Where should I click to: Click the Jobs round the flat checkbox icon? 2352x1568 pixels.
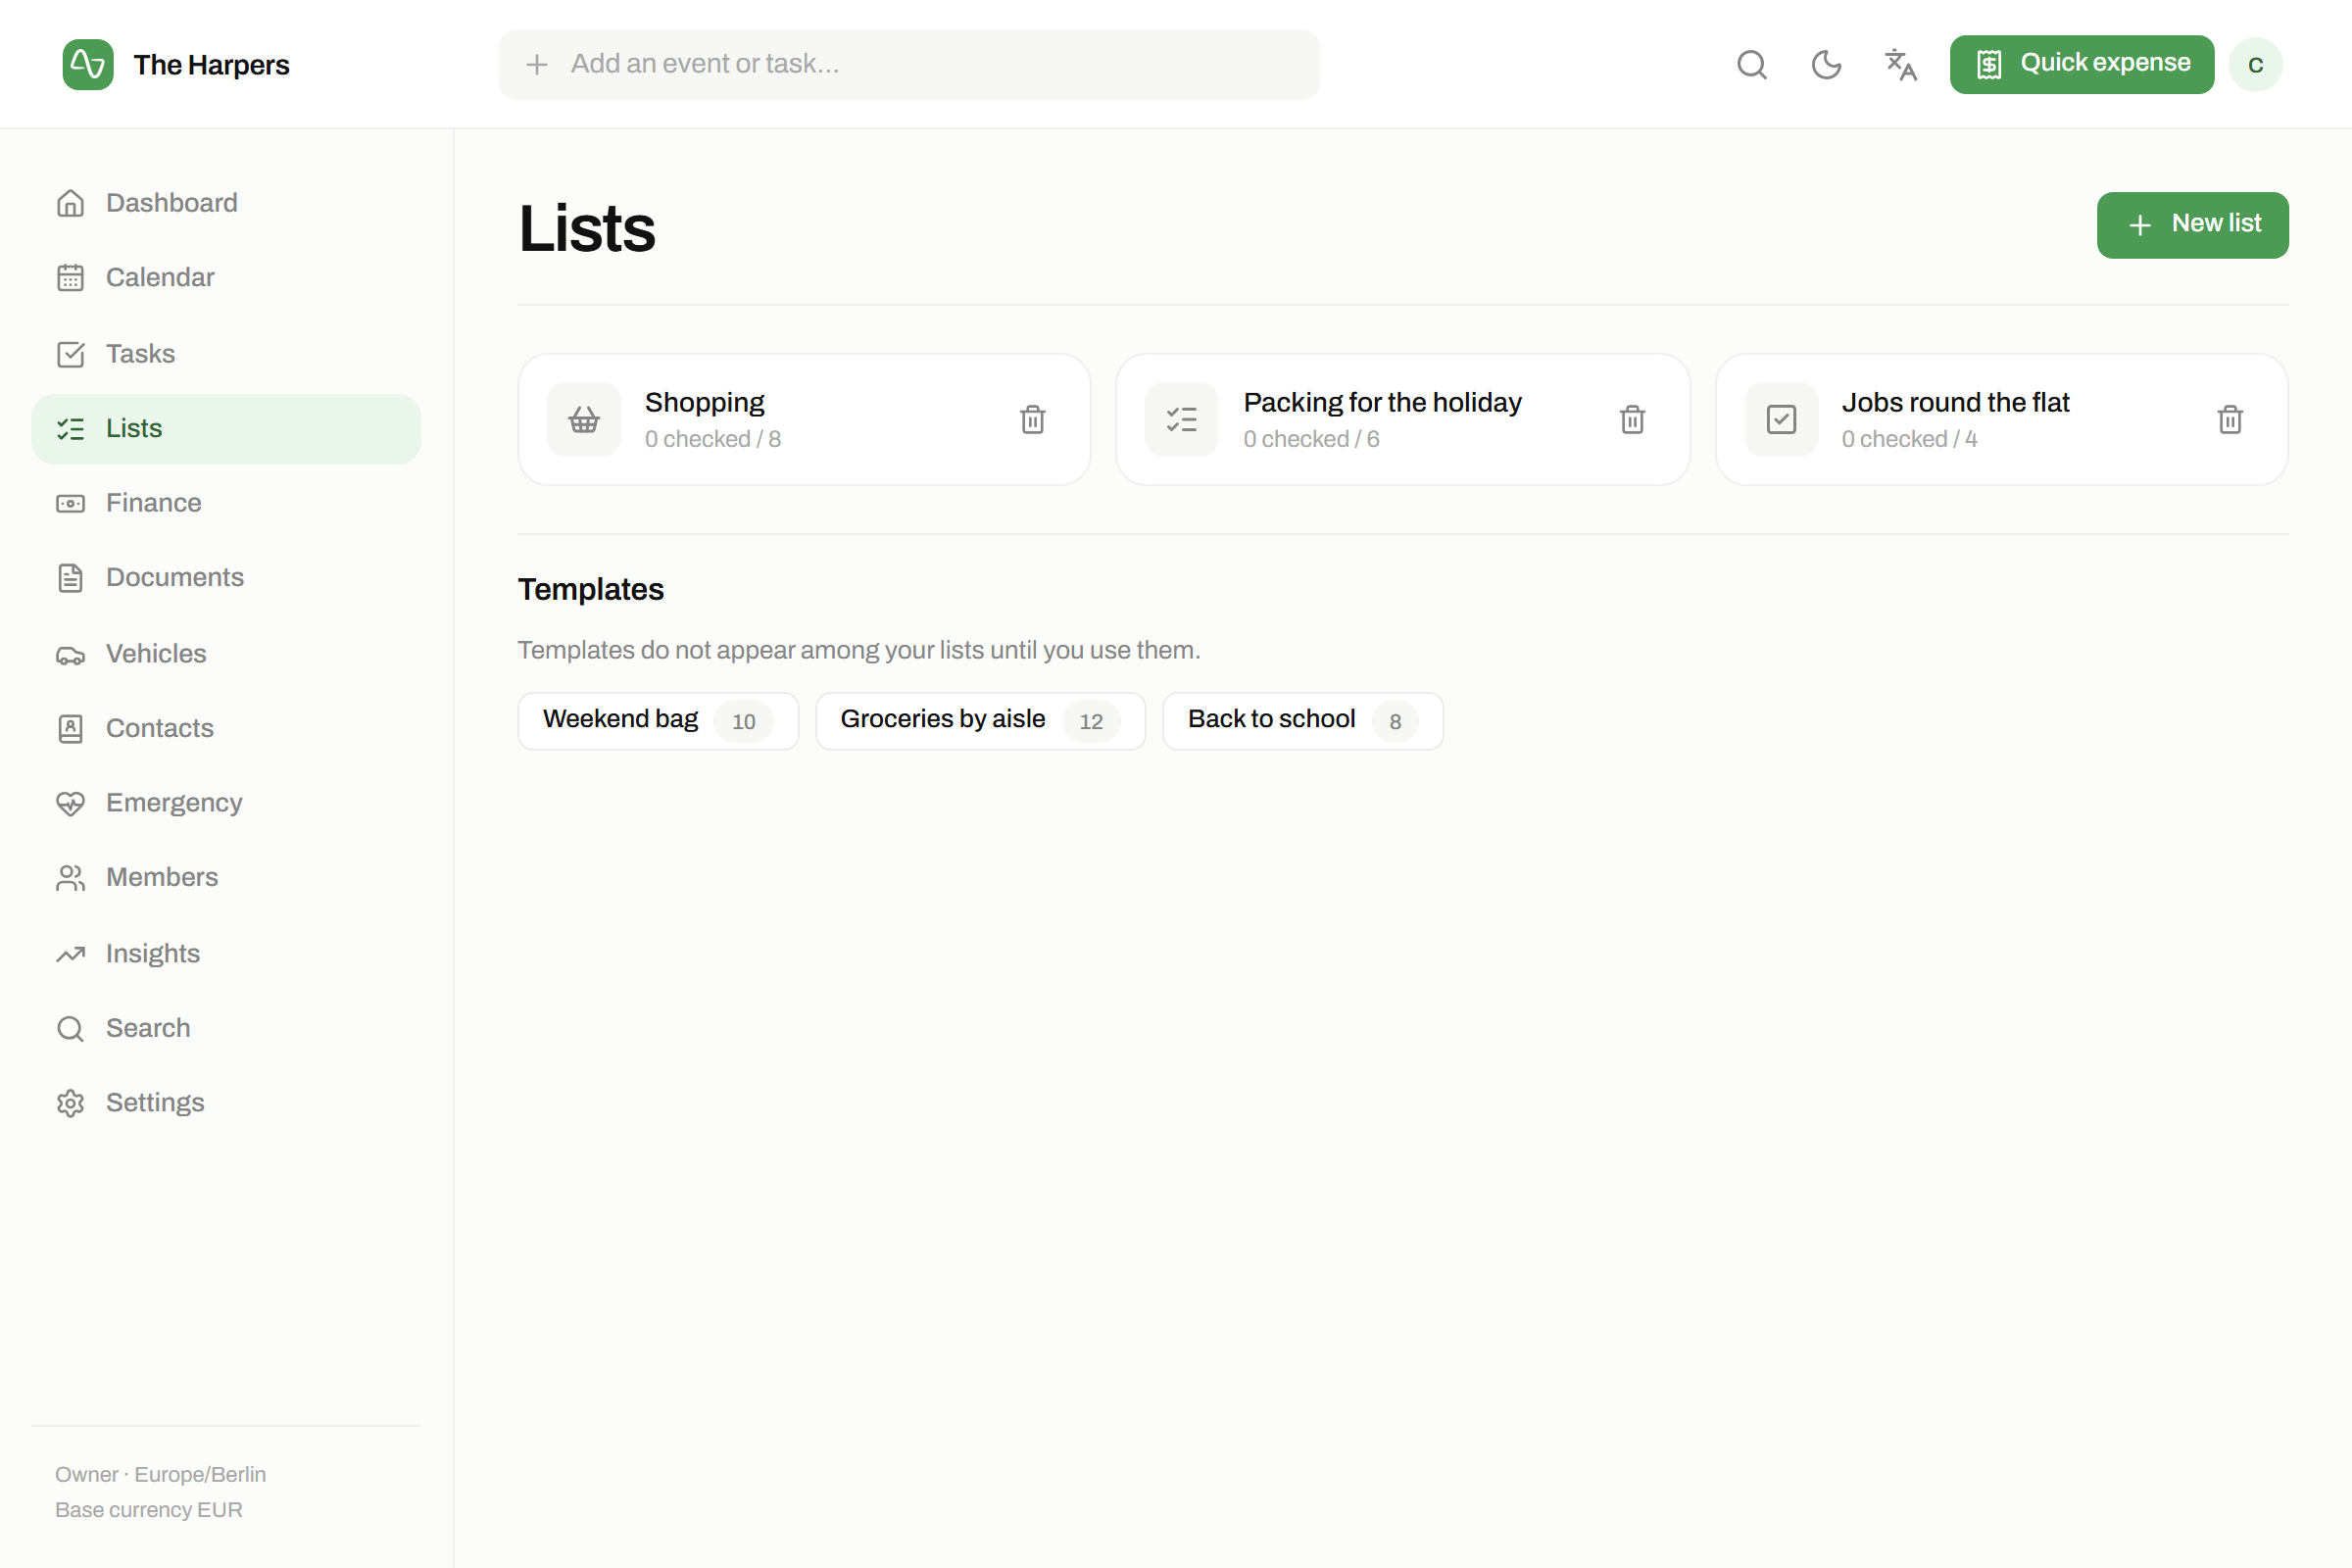[1781, 419]
